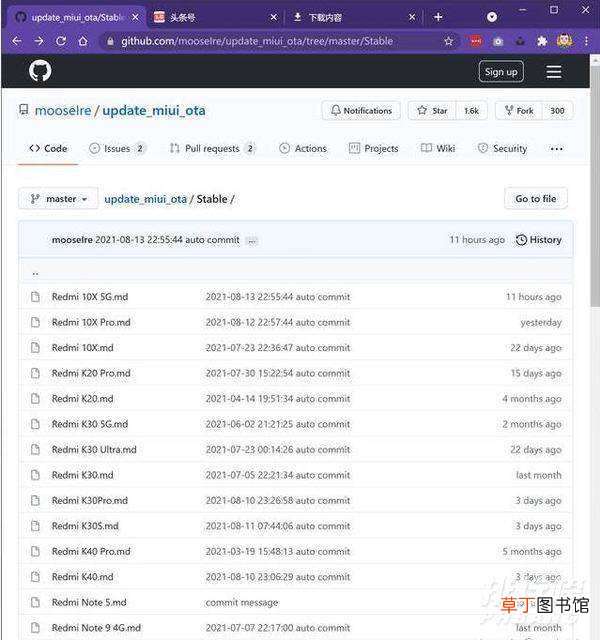This screenshot has width=600, height=640.
Task: Click commit message of Redmi K30.md row
Action: point(278,475)
